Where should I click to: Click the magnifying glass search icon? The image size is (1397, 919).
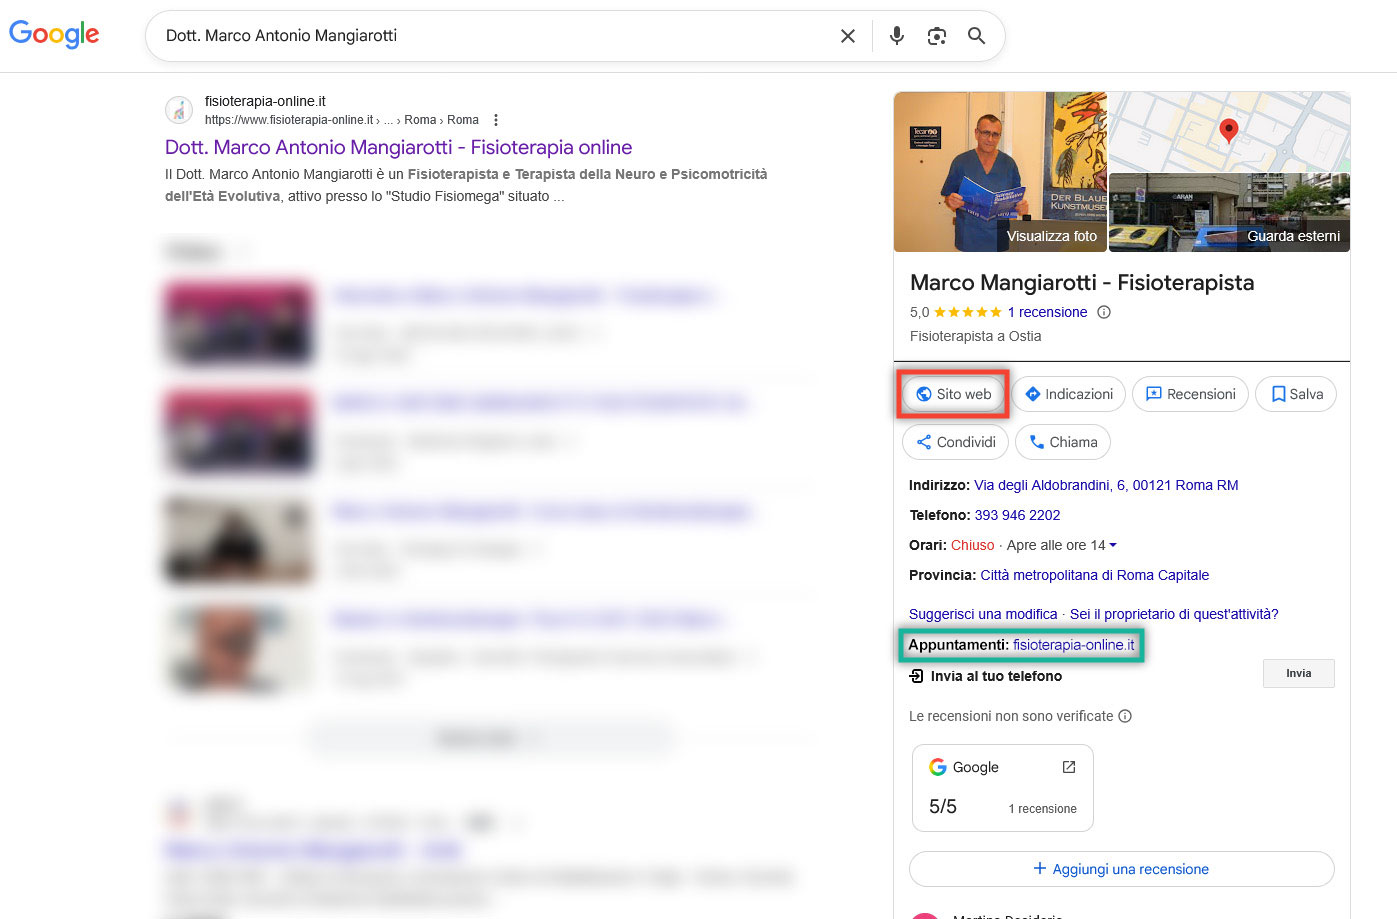[977, 36]
